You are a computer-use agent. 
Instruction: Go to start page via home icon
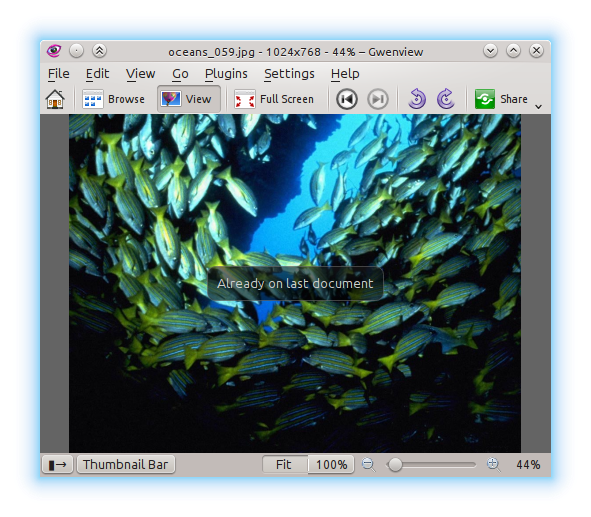[55, 99]
